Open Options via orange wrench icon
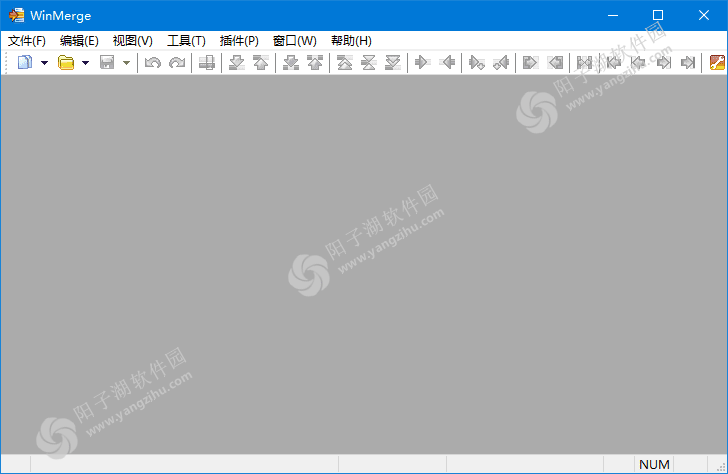 click(x=717, y=62)
